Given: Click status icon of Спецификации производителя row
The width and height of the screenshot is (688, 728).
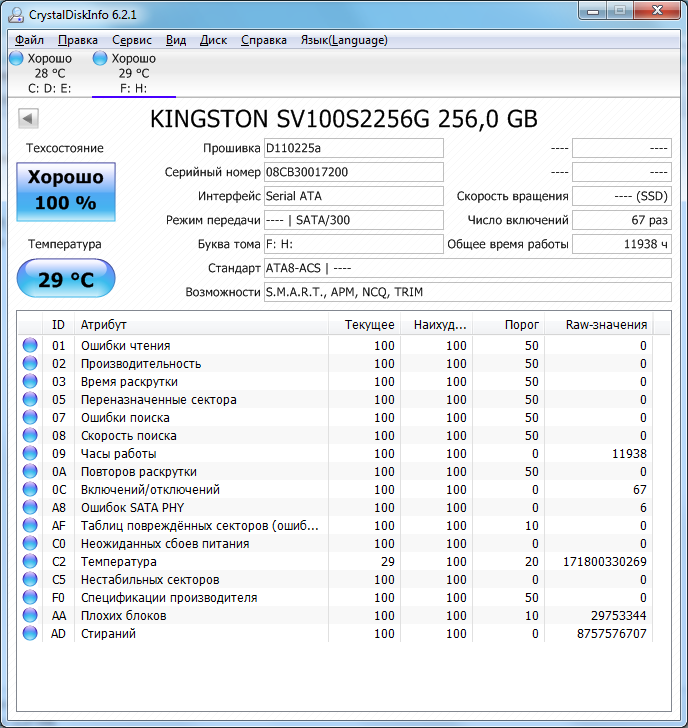Looking at the screenshot, I should coord(30,598).
